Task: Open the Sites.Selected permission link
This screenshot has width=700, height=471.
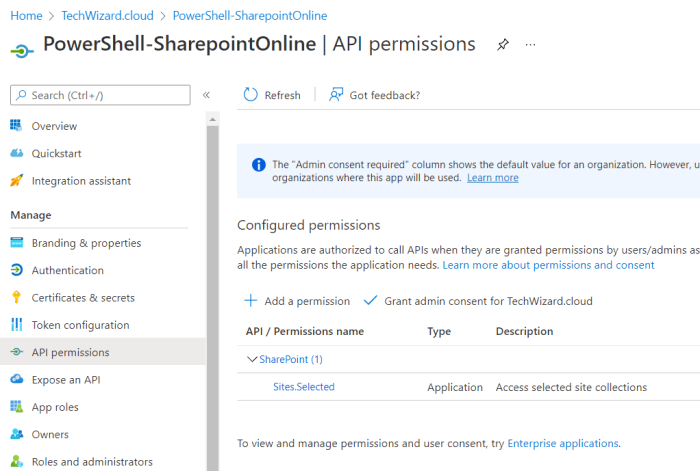Action: (x=304, y=387)
